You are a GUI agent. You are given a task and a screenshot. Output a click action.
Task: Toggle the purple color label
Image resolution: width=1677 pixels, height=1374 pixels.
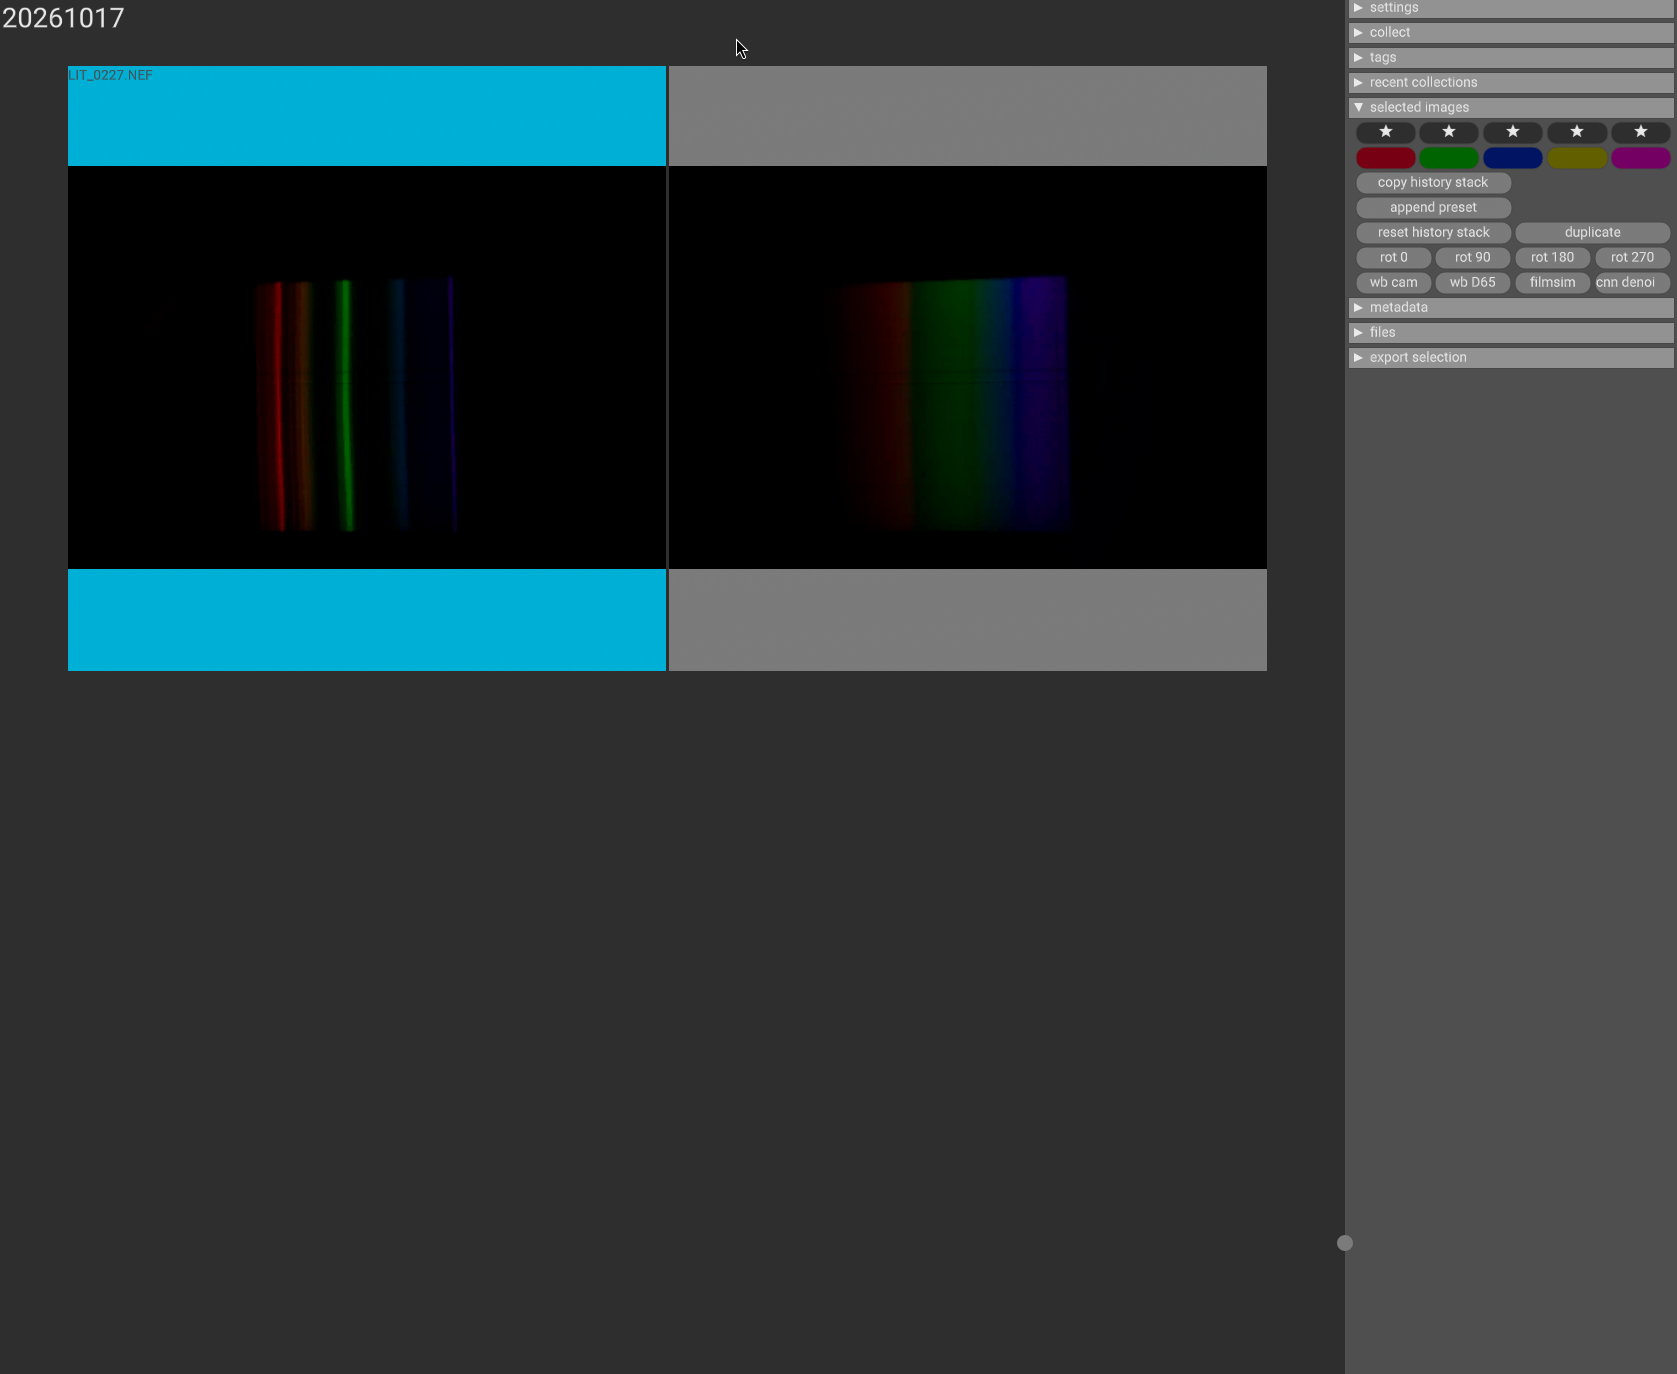click(1641, 157)
